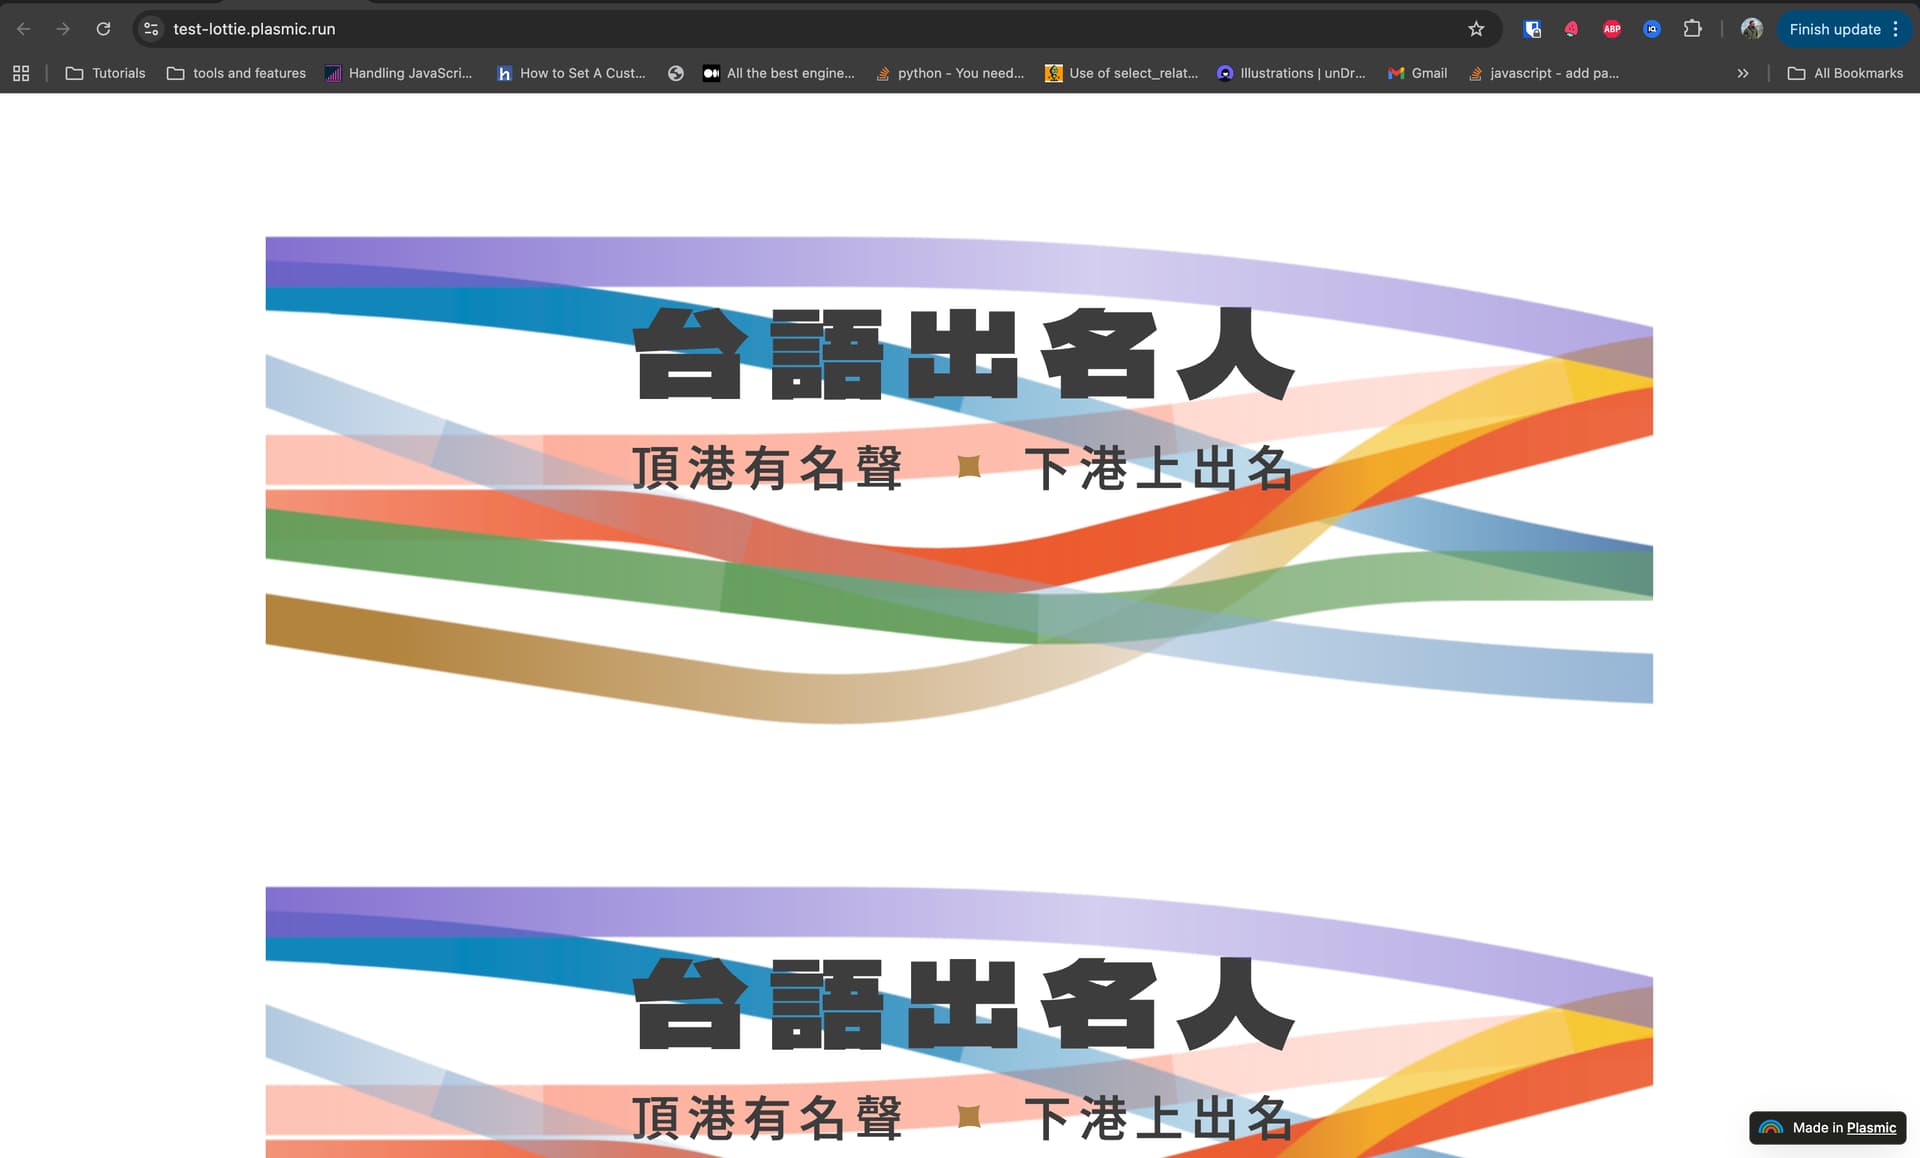
Task: Click the blue IQ extension icon
Action: 1652,29
